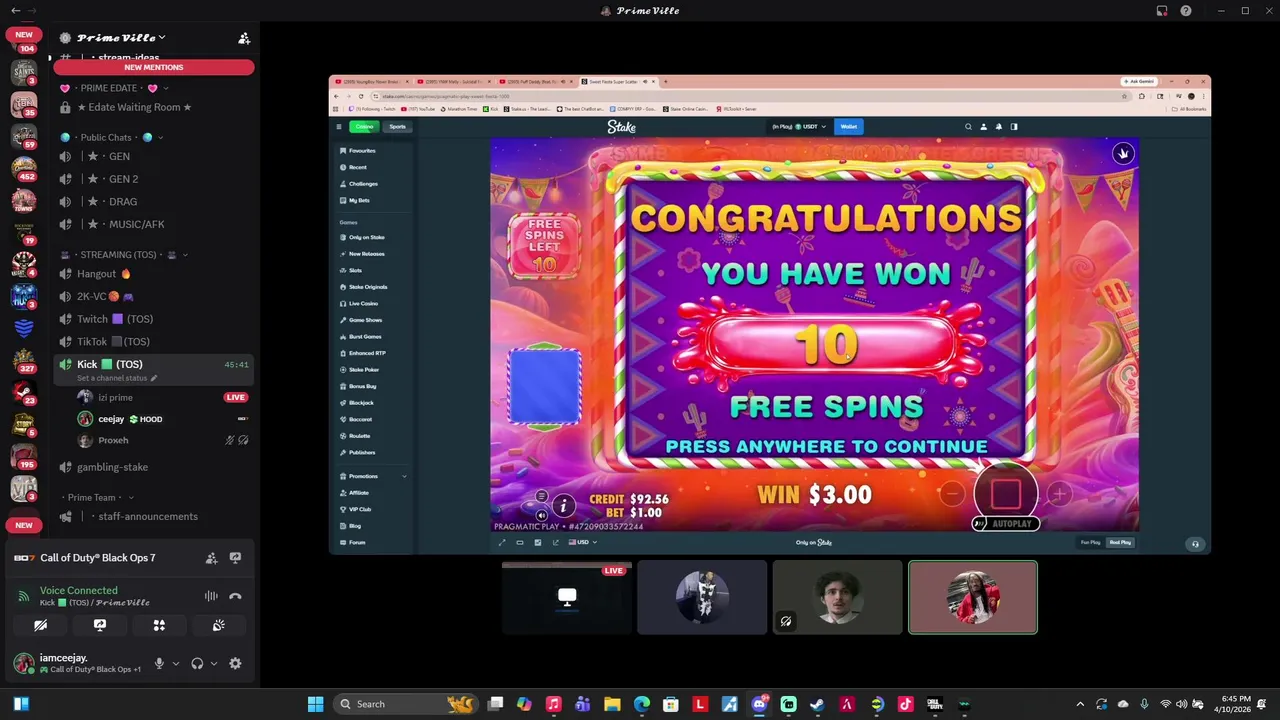Open Steam from the taskbar

(x=817, y=704)
